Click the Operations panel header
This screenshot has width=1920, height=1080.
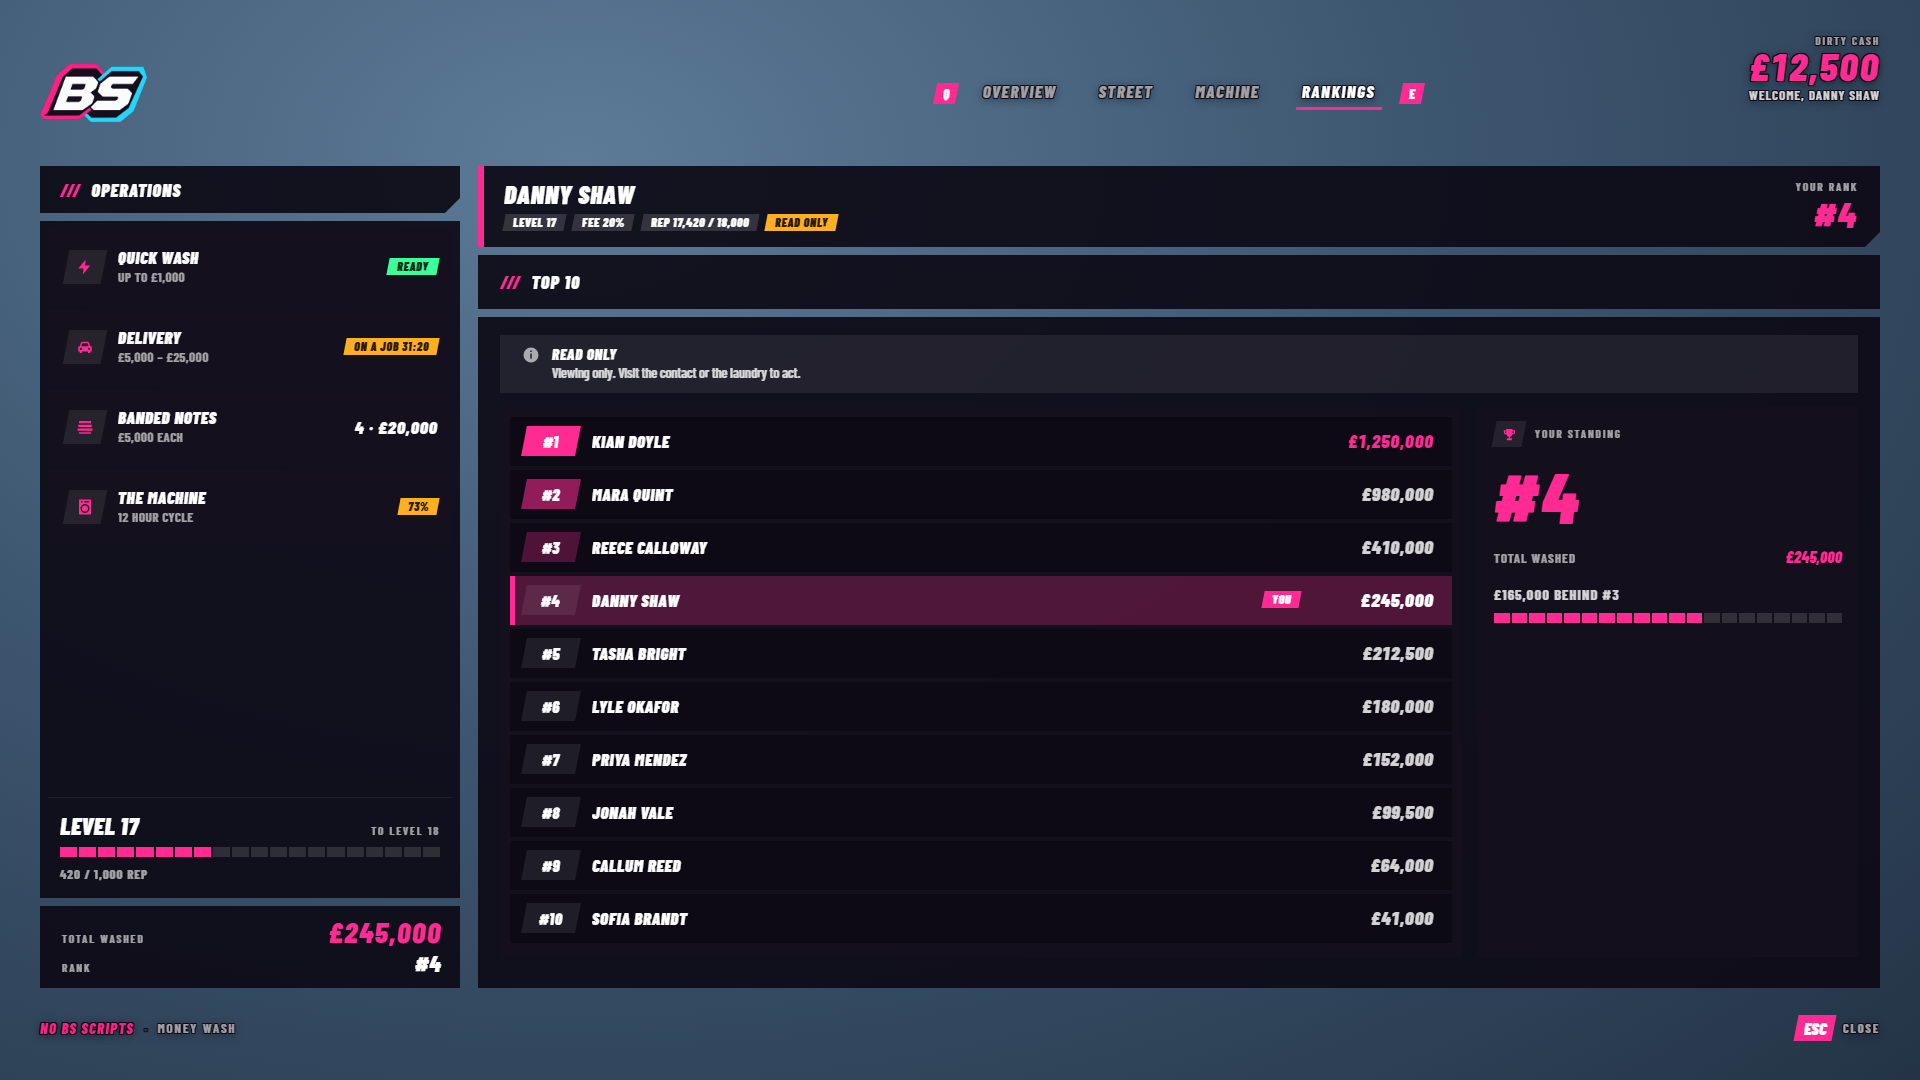(250, 190)
